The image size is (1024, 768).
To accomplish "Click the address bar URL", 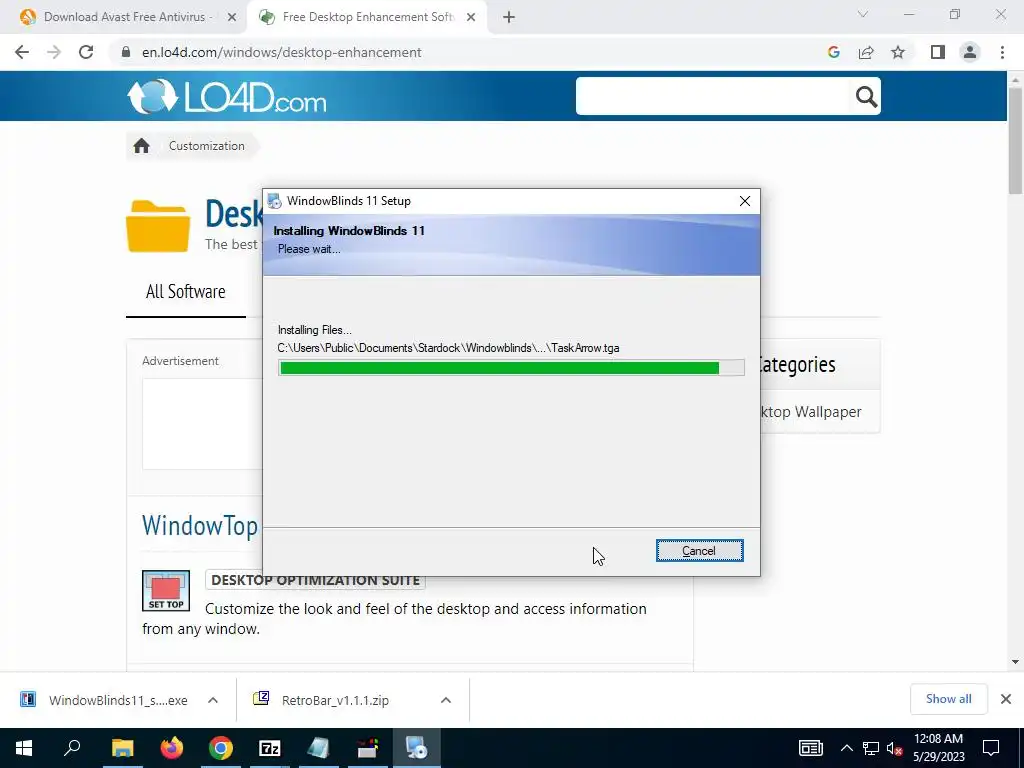I will coord(281,52).
